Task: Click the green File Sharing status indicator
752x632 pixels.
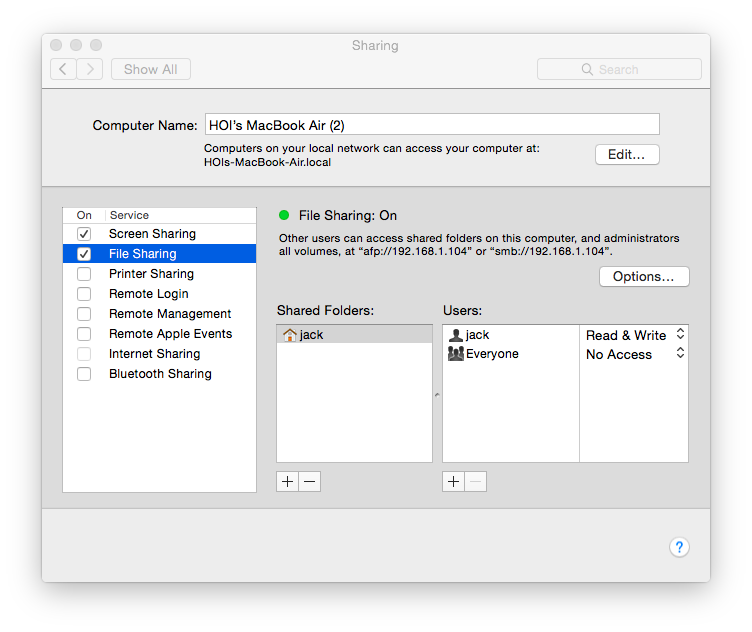Action: coord(284,215)
